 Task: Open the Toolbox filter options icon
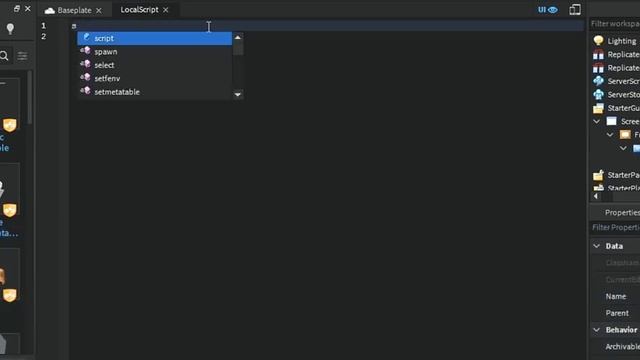(x=22, y=56)
